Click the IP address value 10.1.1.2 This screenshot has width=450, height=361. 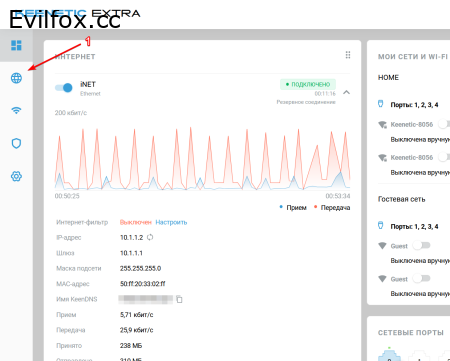(131, 238)
